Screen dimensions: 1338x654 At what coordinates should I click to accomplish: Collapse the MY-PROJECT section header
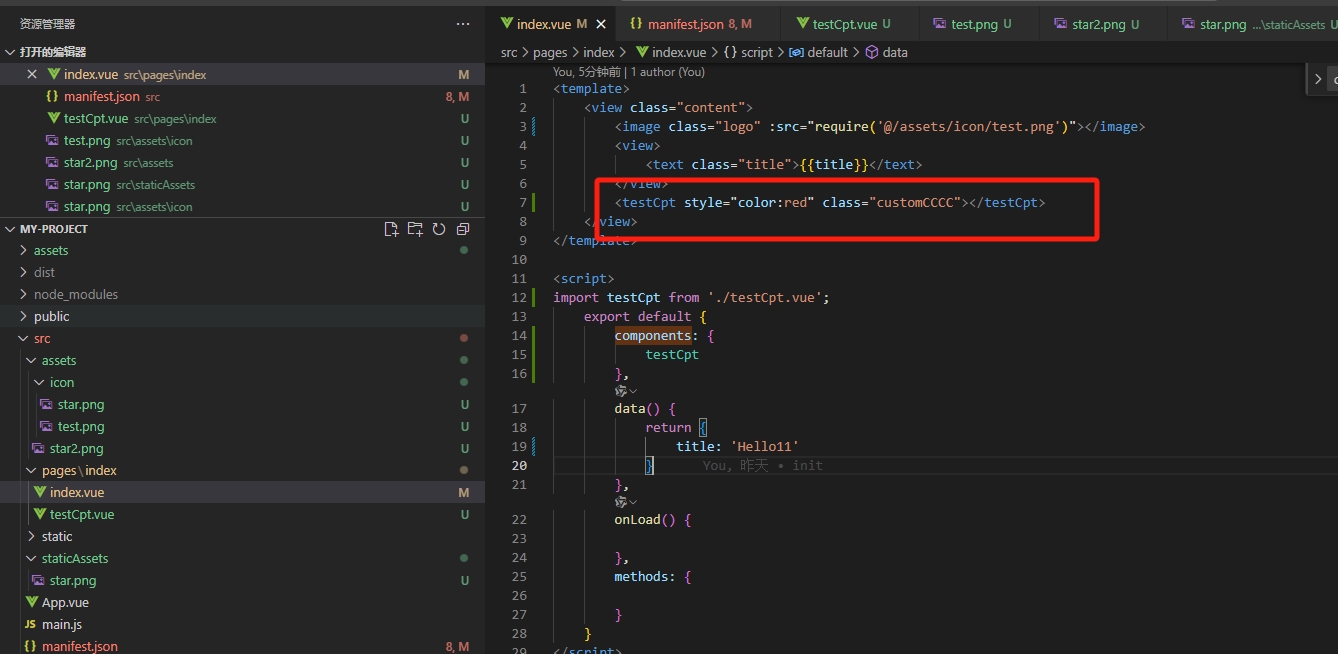click(x=11, y=229)
